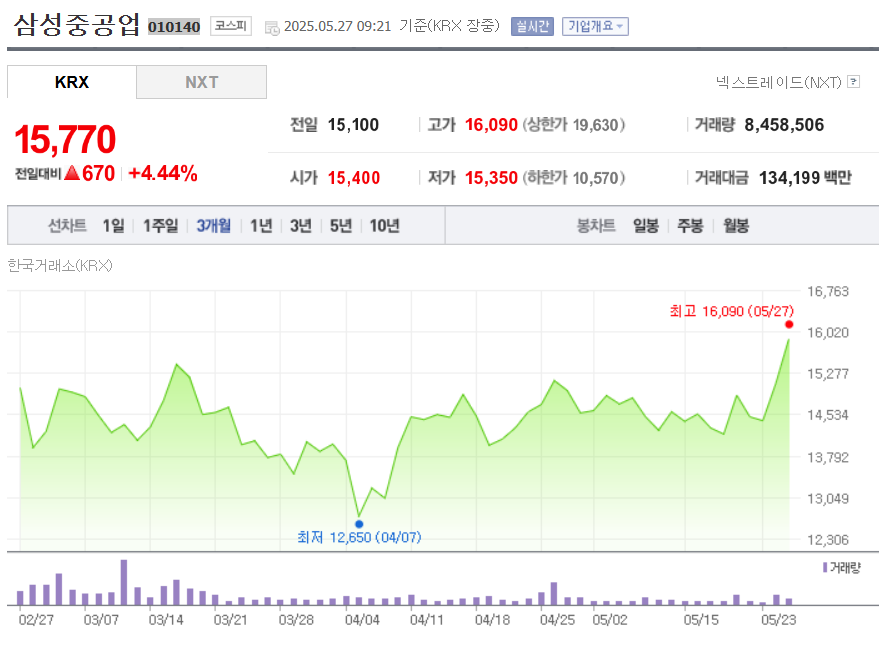Click the tallest purple volume bar
Image resolution: width=879 pixels, height=646 pixels.
pyautogui.click(x=124, y=582)
